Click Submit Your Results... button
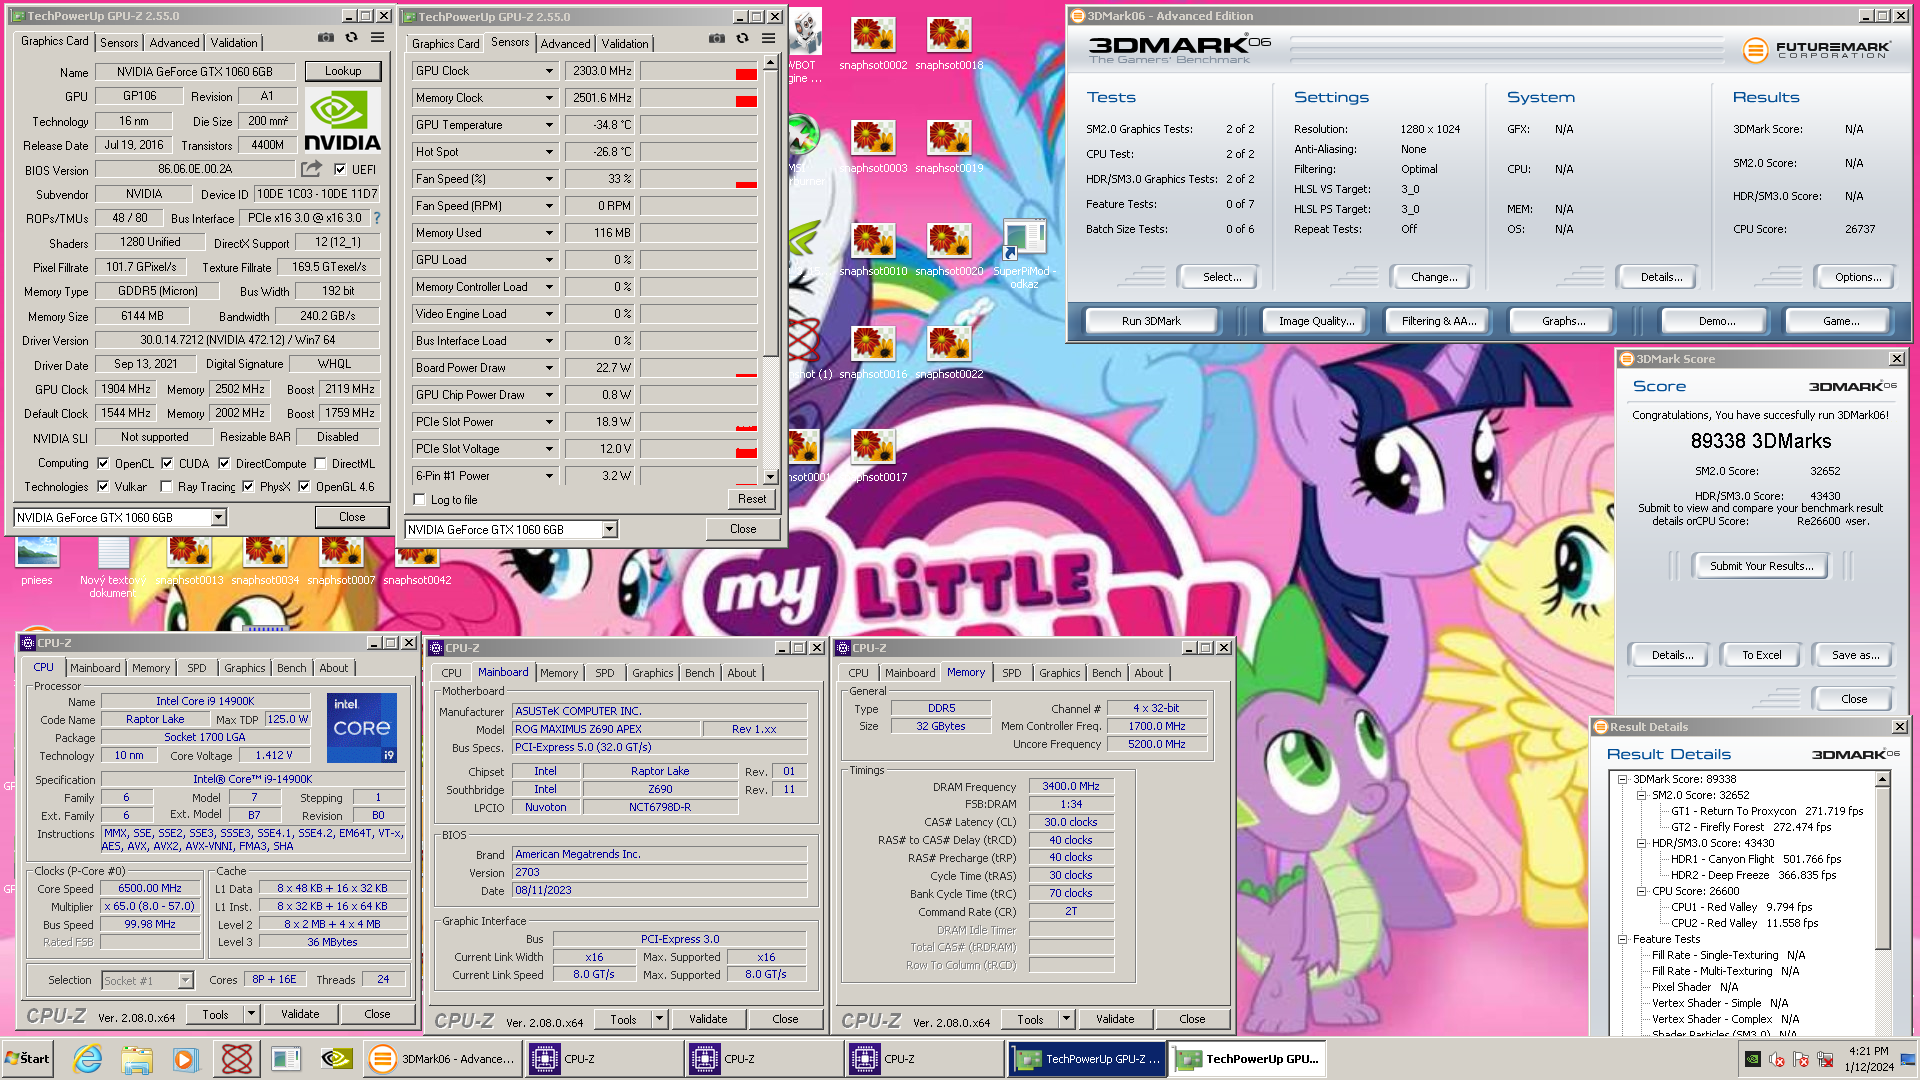 [1761, 566]
